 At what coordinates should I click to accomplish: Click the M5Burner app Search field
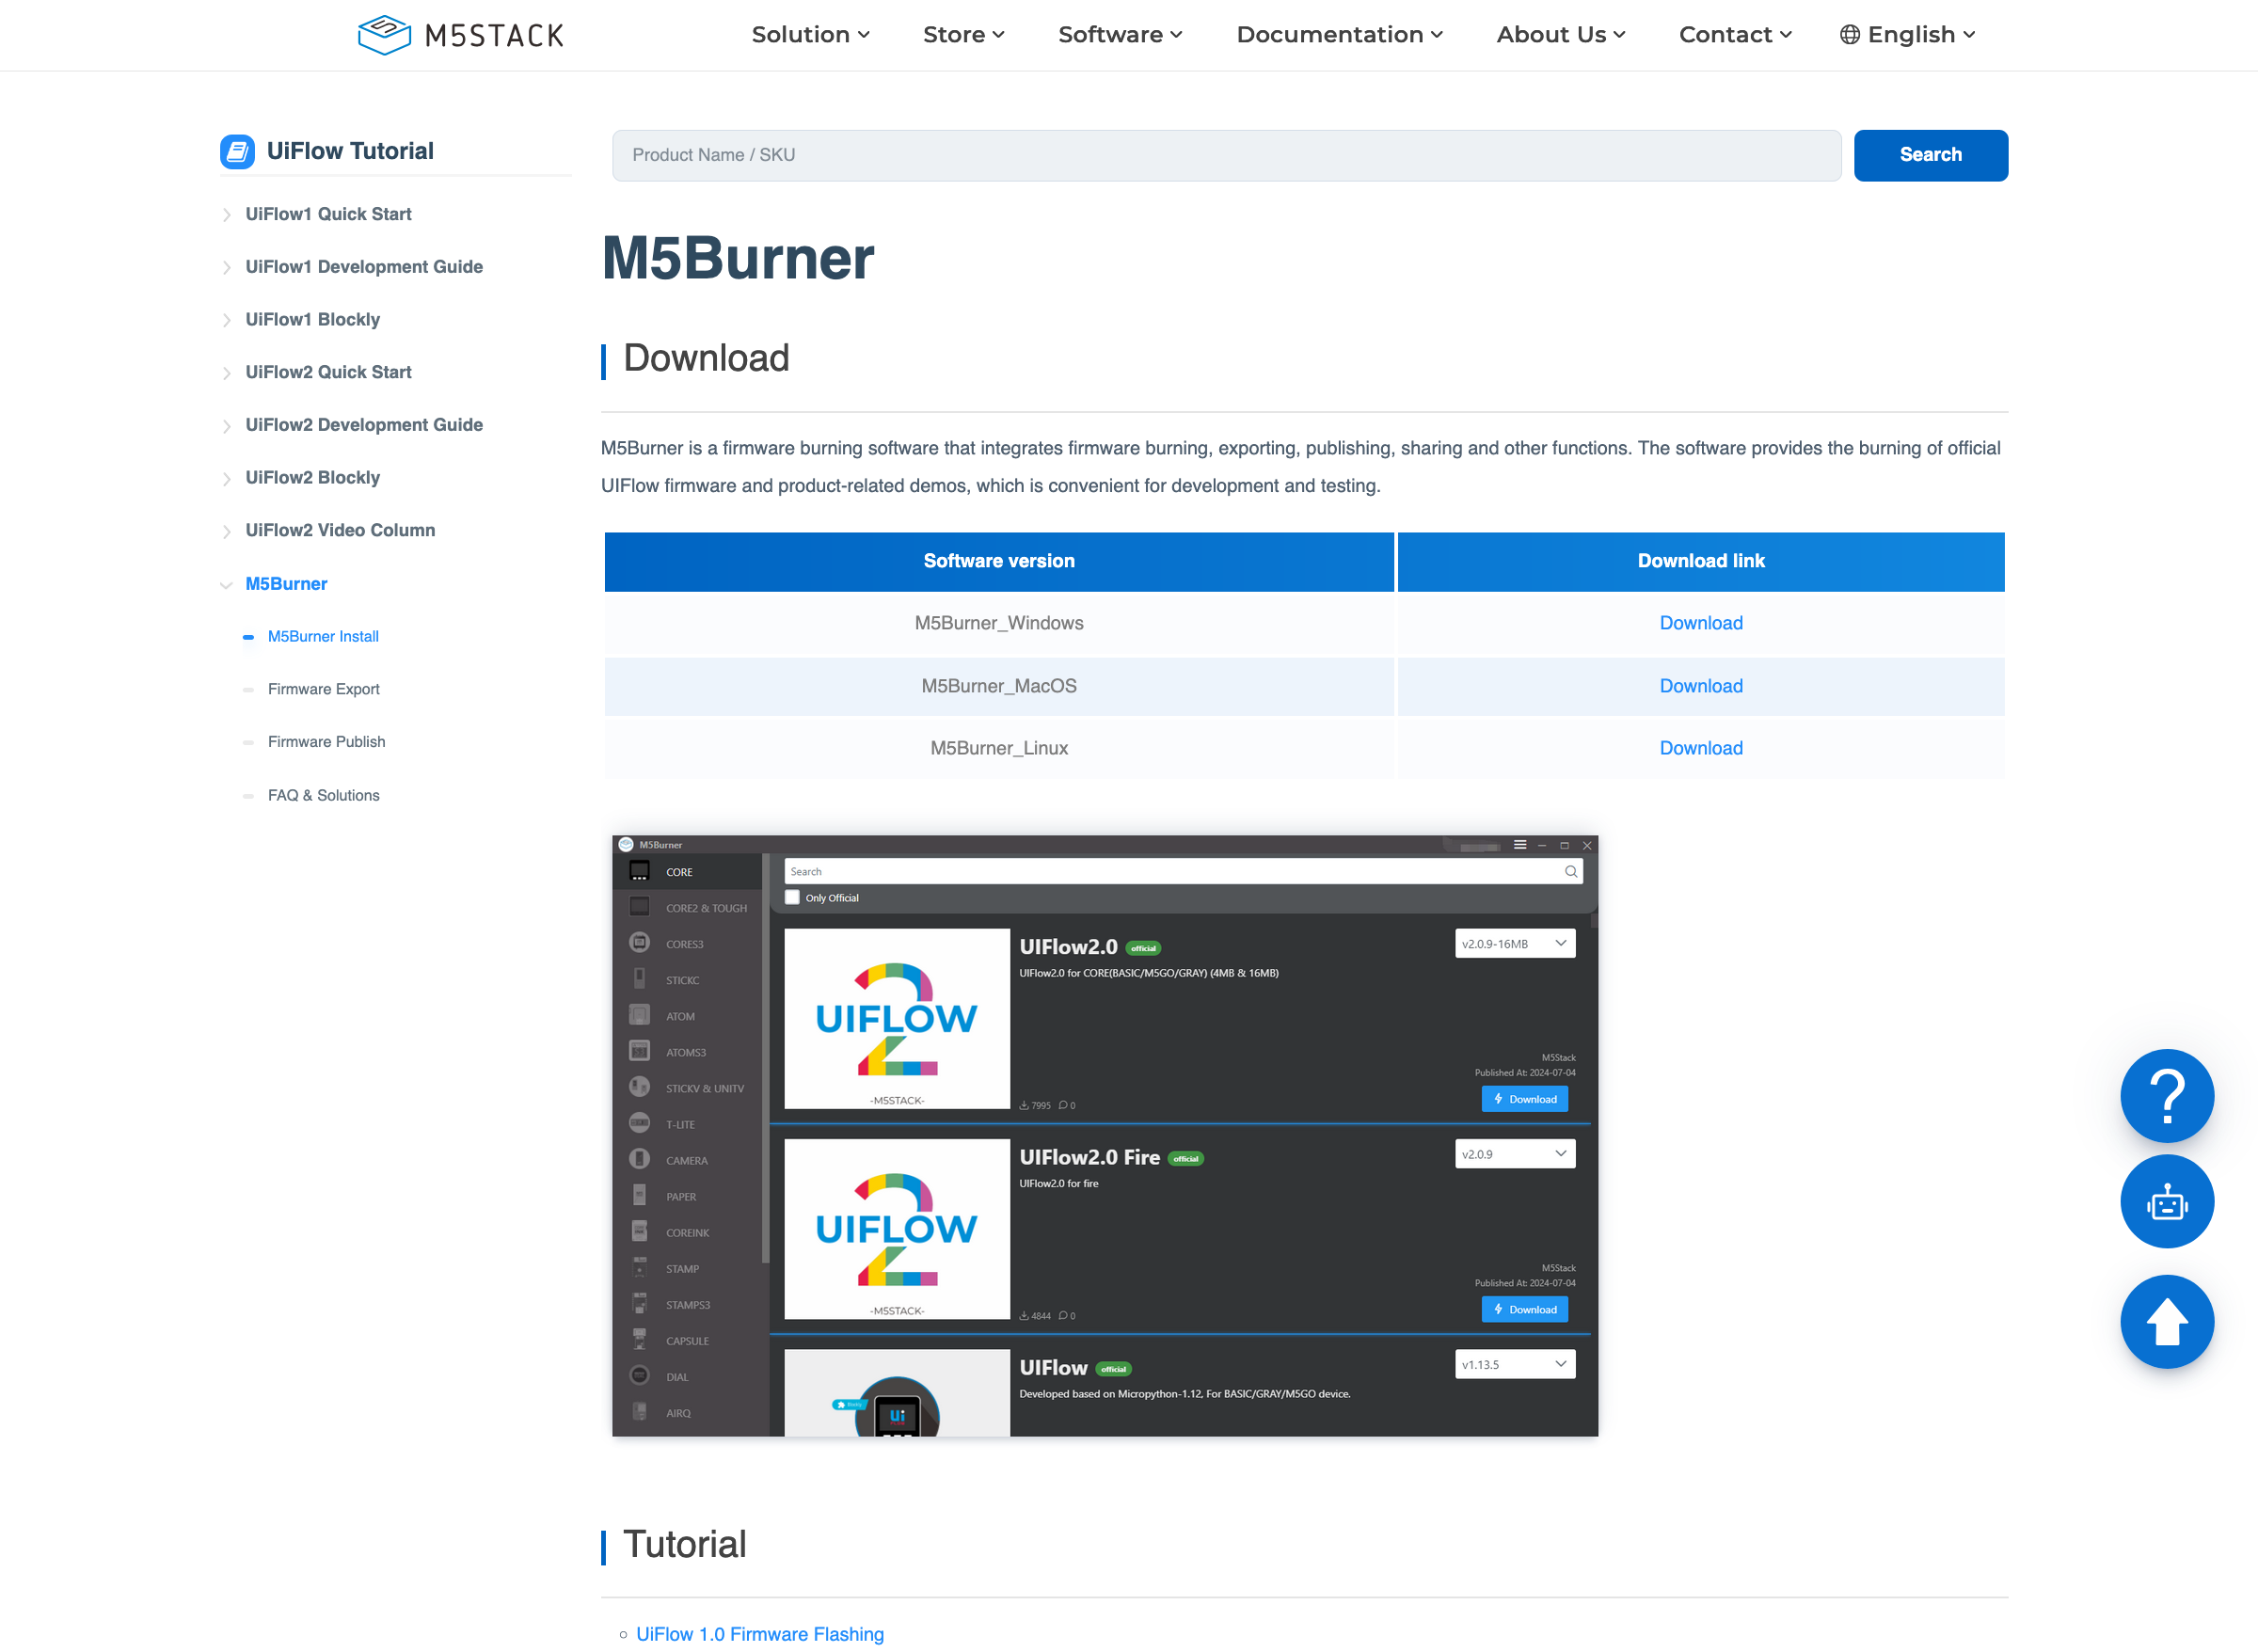click(1182, 871)
